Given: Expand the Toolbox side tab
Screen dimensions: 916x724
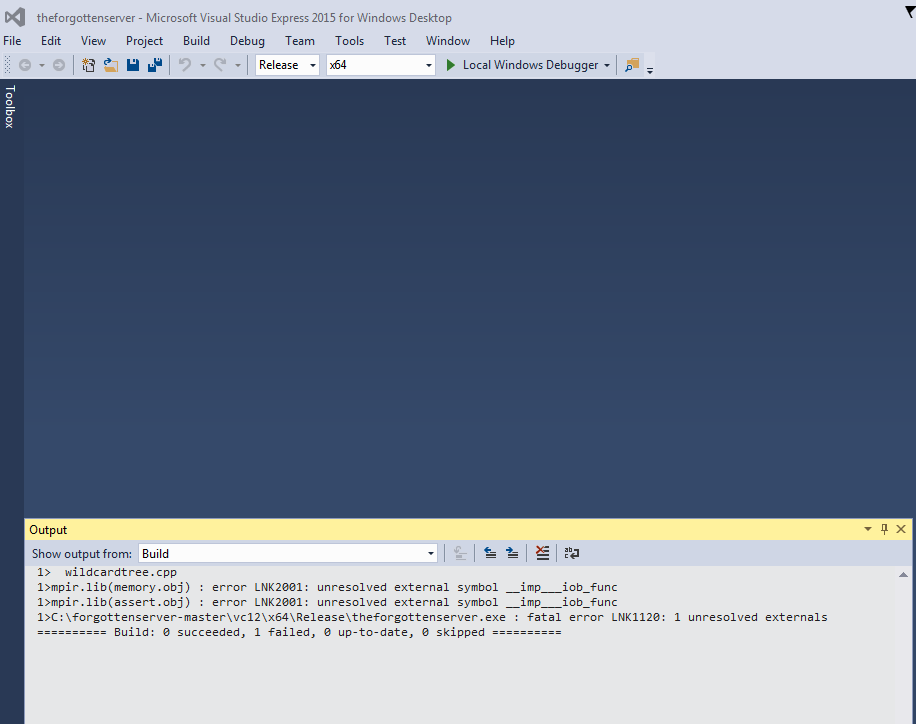Looking at the screenshot, I should pyautogui.click(x=10, y=106).
